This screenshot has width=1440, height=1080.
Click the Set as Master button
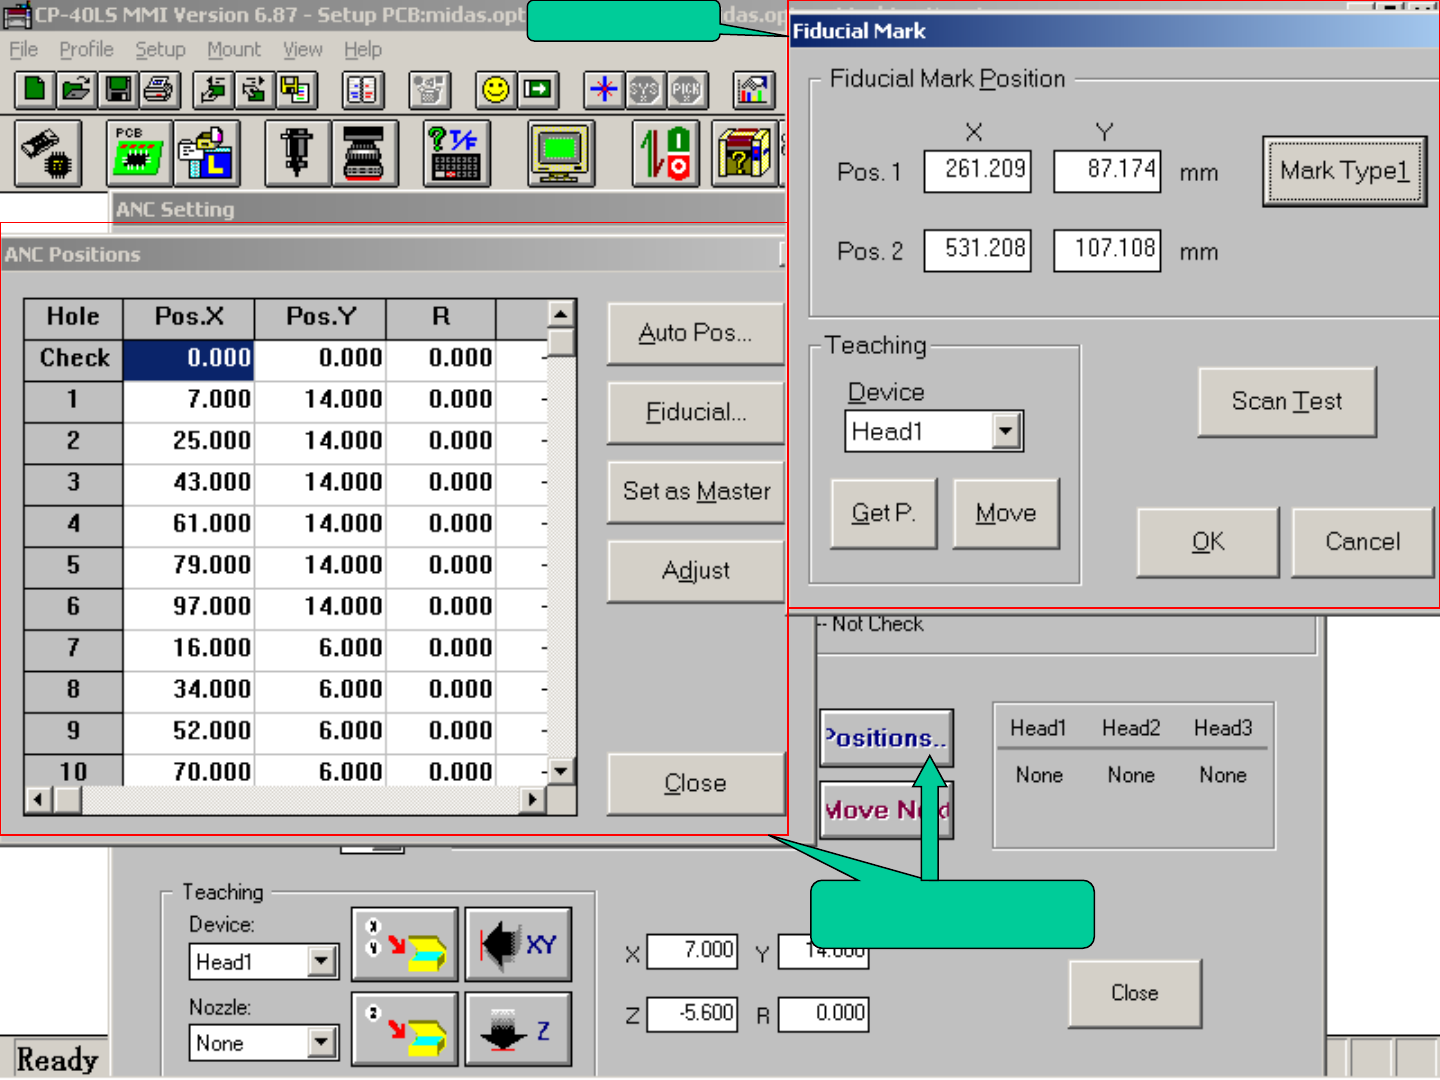pyautogui.click(x=696, y=491)
